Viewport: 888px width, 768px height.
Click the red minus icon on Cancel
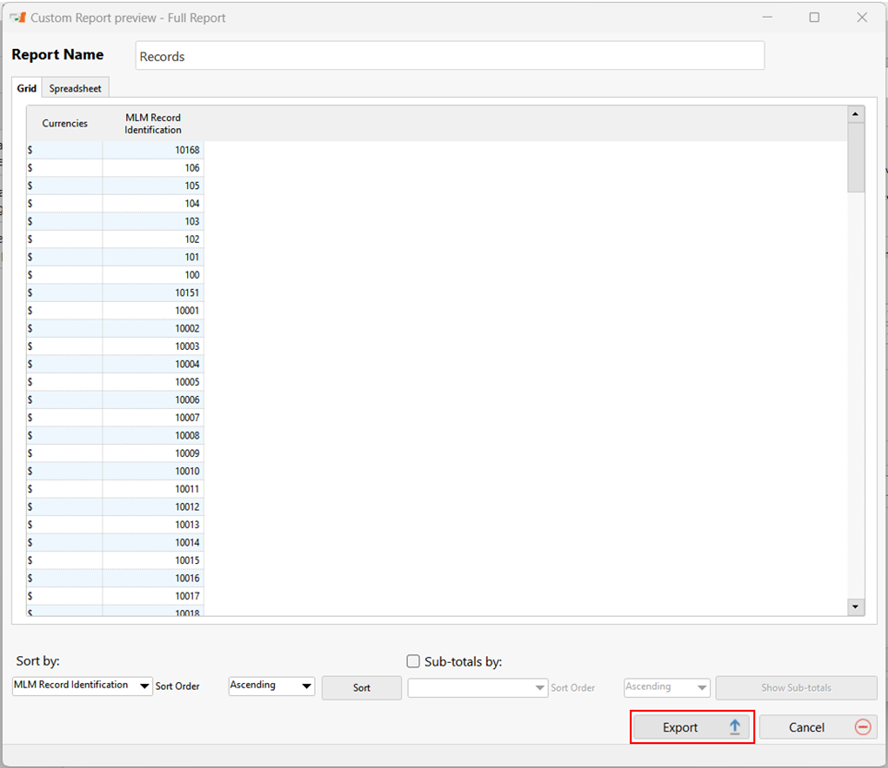point(863,727)
